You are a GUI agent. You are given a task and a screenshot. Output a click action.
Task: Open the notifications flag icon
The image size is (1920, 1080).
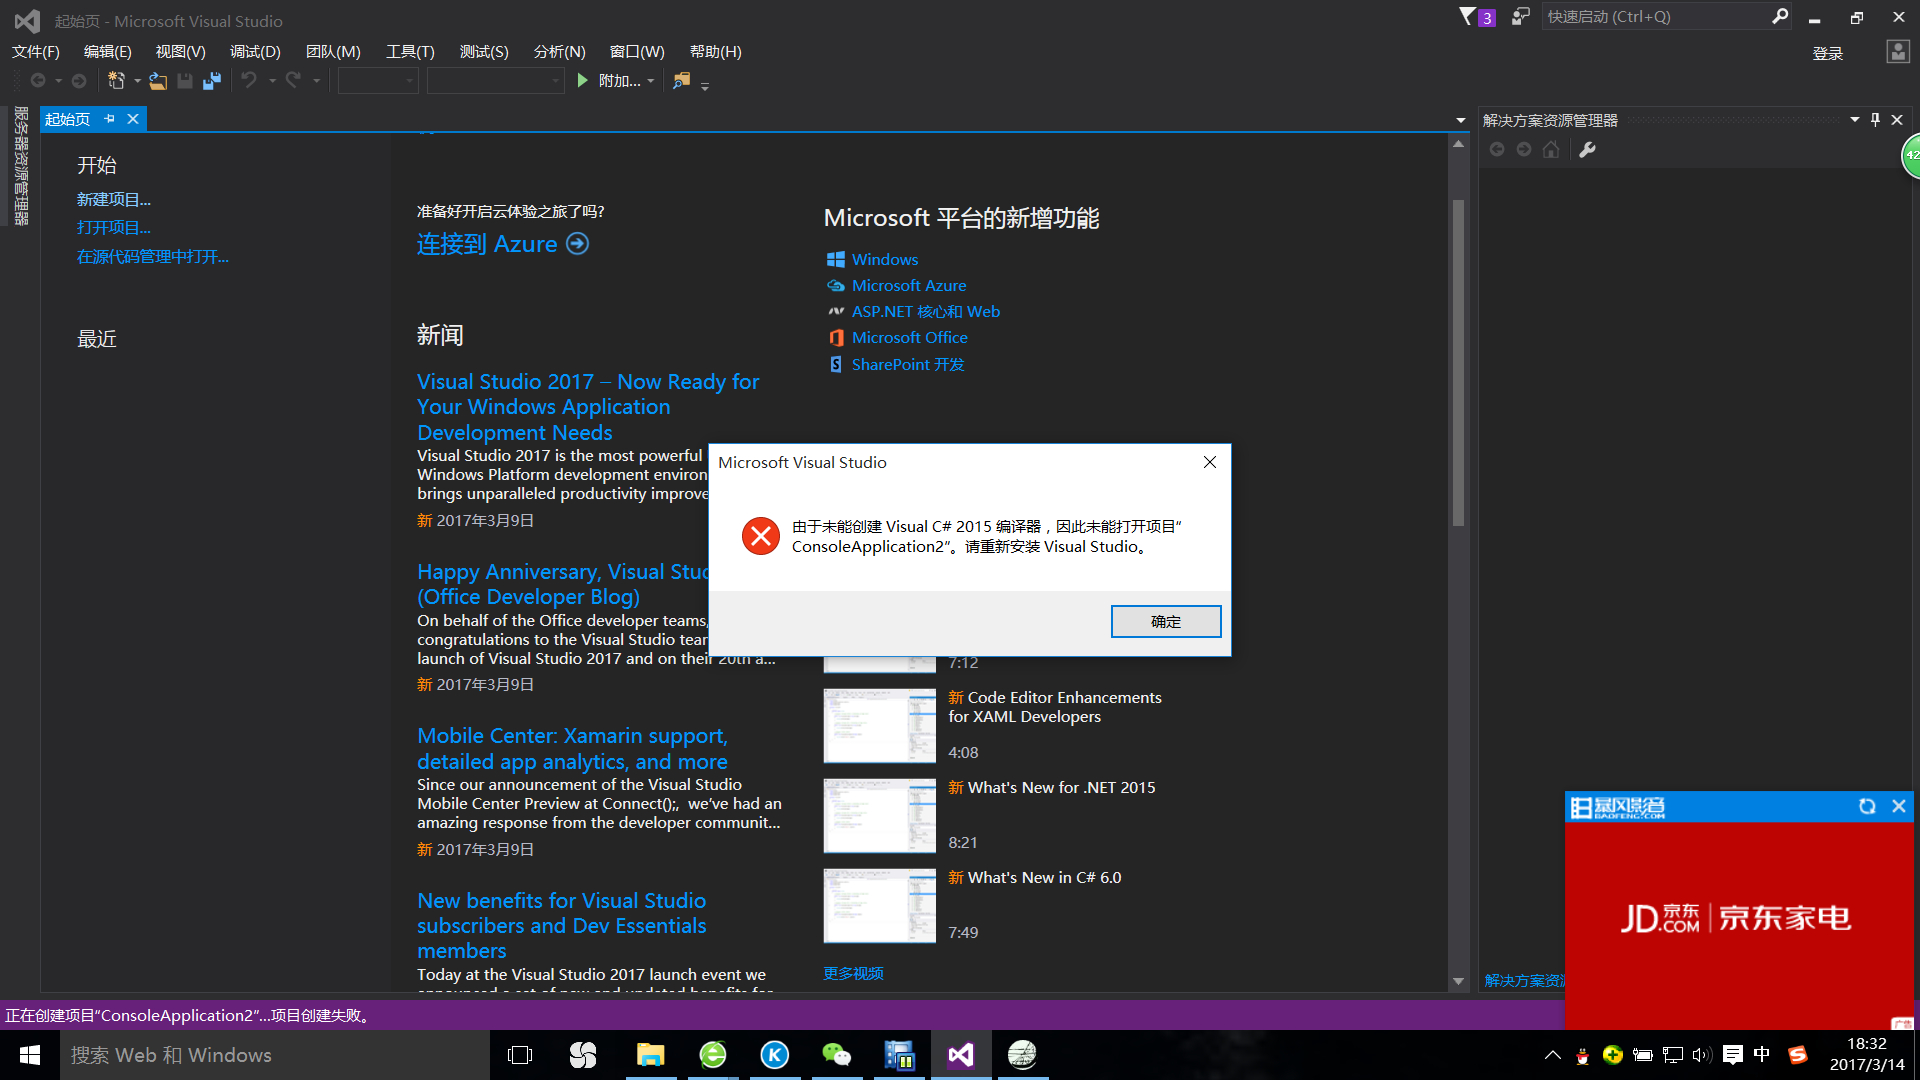[x=1467, y=17]
